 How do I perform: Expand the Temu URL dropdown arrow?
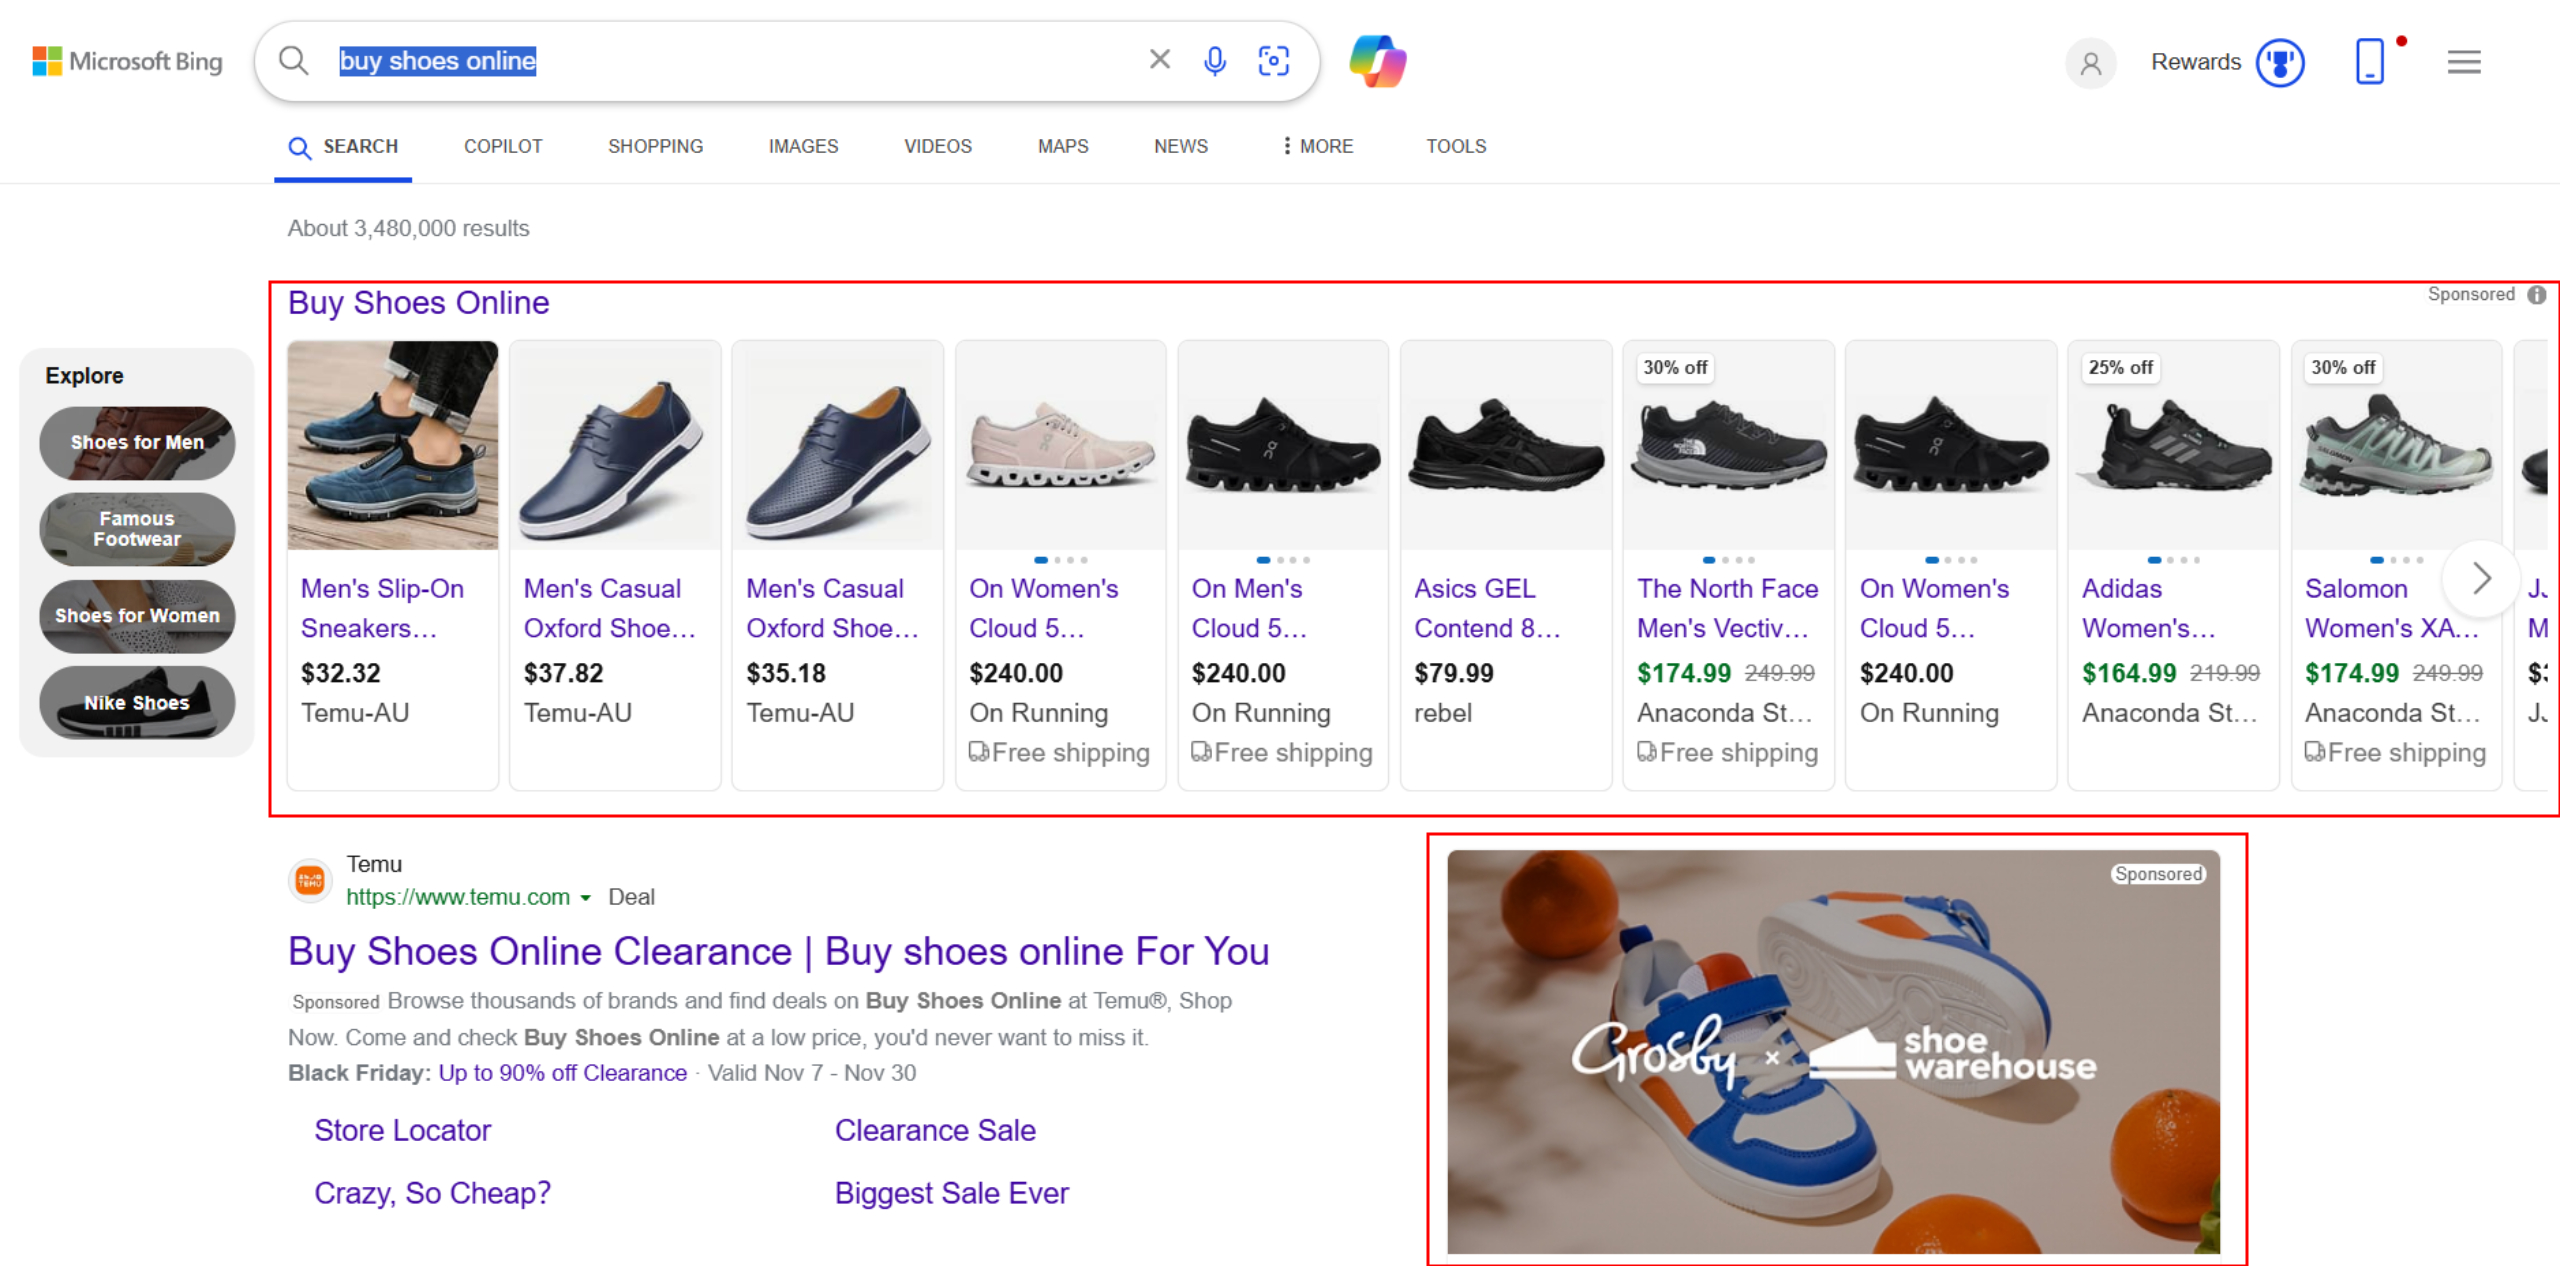[585, 898]
